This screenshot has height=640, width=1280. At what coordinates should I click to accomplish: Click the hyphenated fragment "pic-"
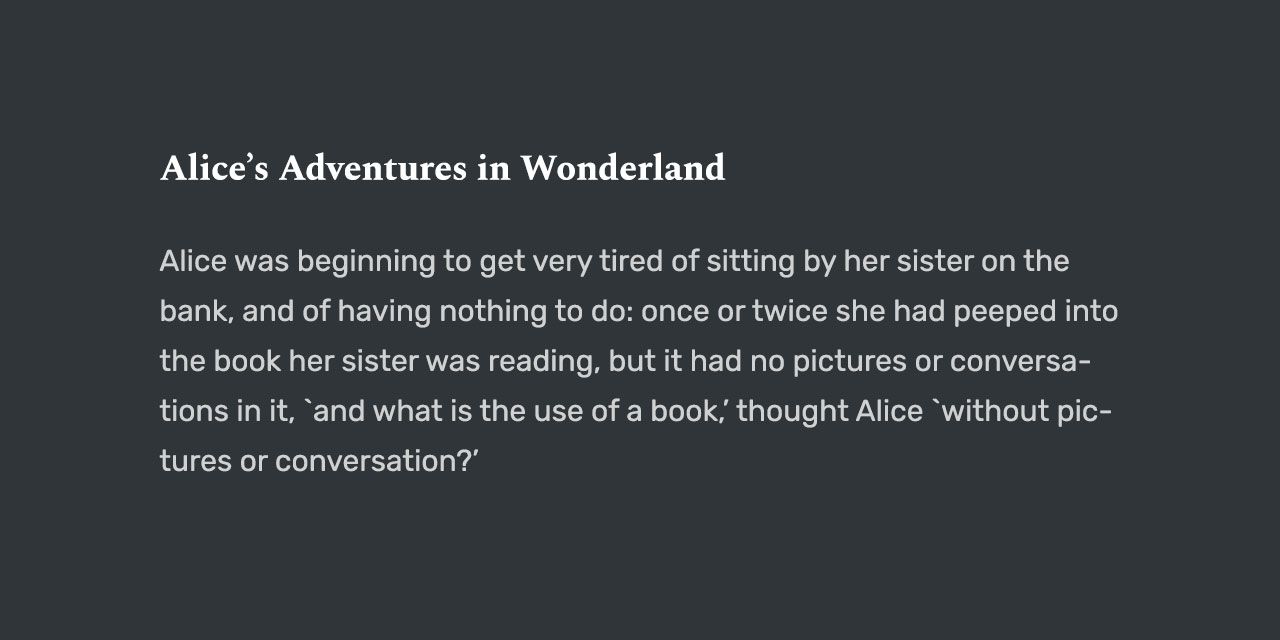tap(1086, 413)
